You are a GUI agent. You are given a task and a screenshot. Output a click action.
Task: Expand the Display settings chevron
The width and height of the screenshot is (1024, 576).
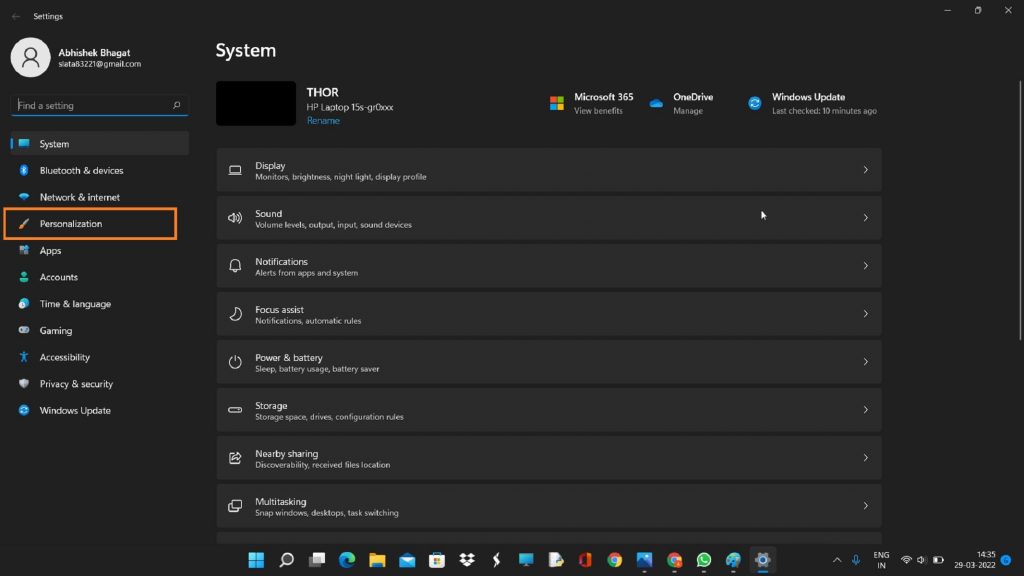[x=865, y=170]
